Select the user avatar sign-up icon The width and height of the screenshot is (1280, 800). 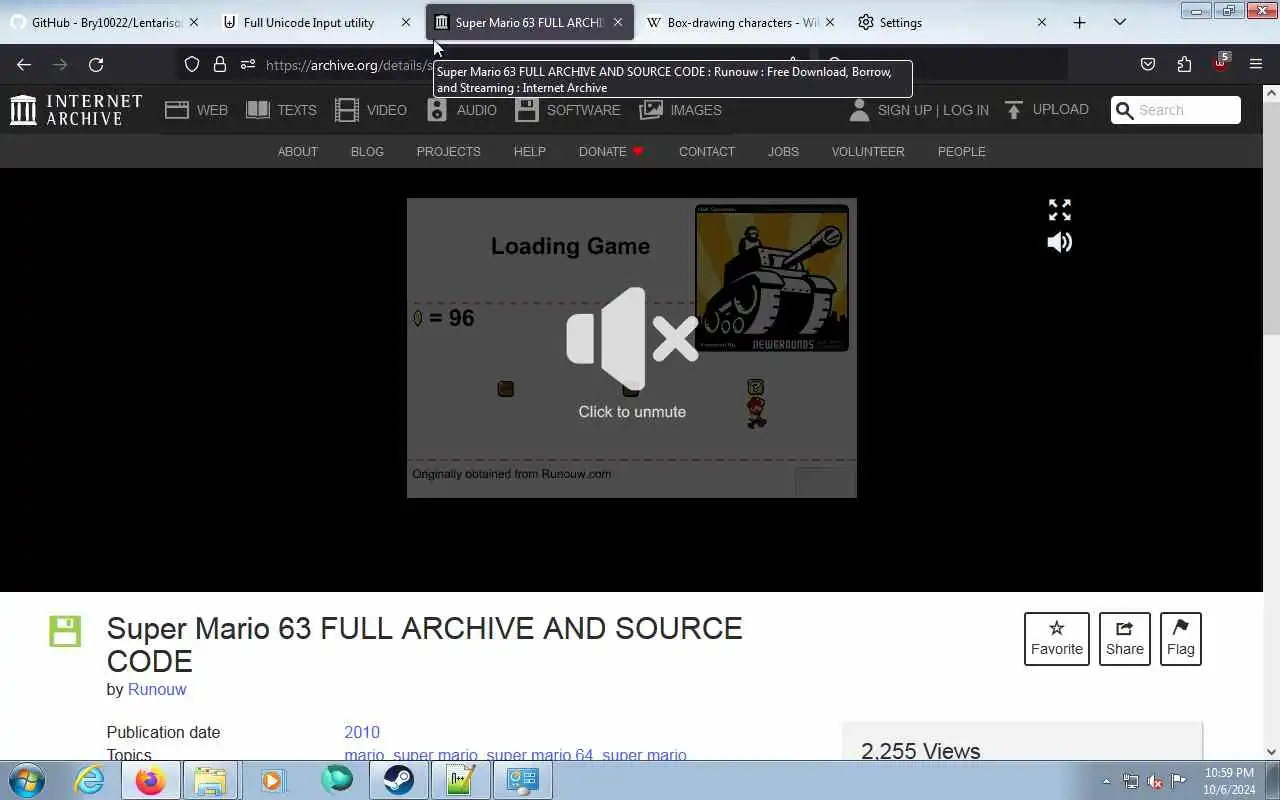tap(859, 110)
